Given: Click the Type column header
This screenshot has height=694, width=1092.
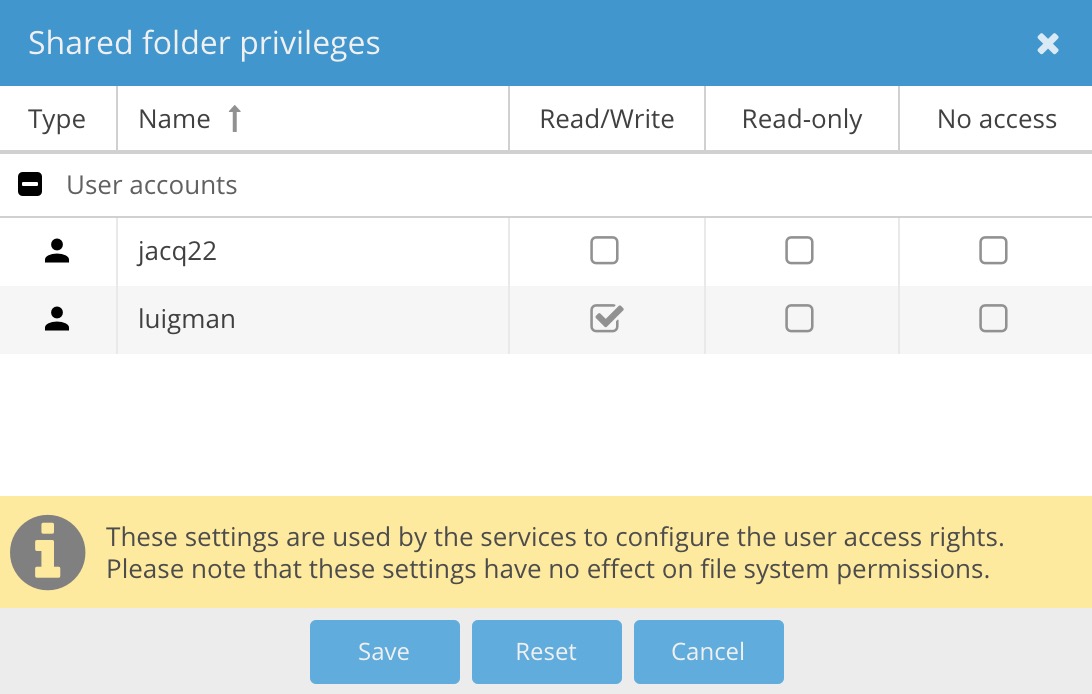Looking at the screenshot, I should point(58,118).
